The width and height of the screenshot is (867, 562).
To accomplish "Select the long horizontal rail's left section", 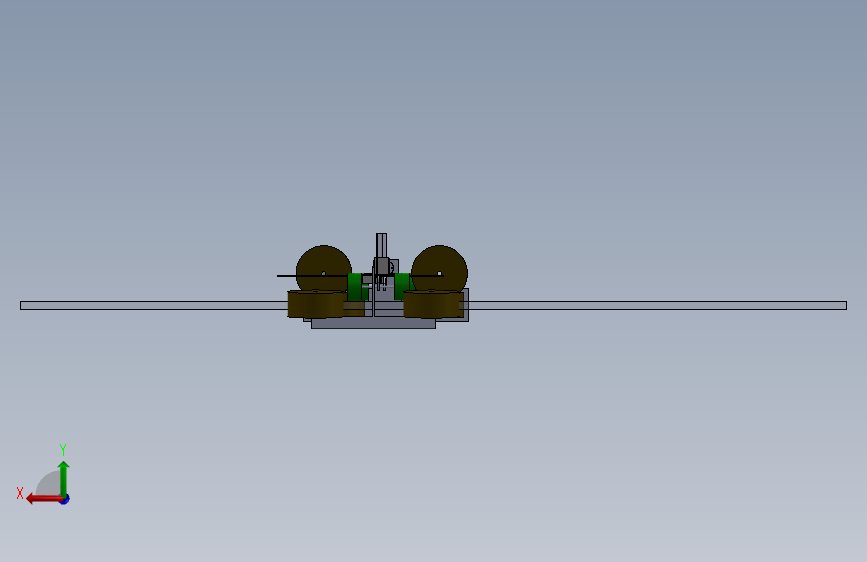I will tap(154, 305).
